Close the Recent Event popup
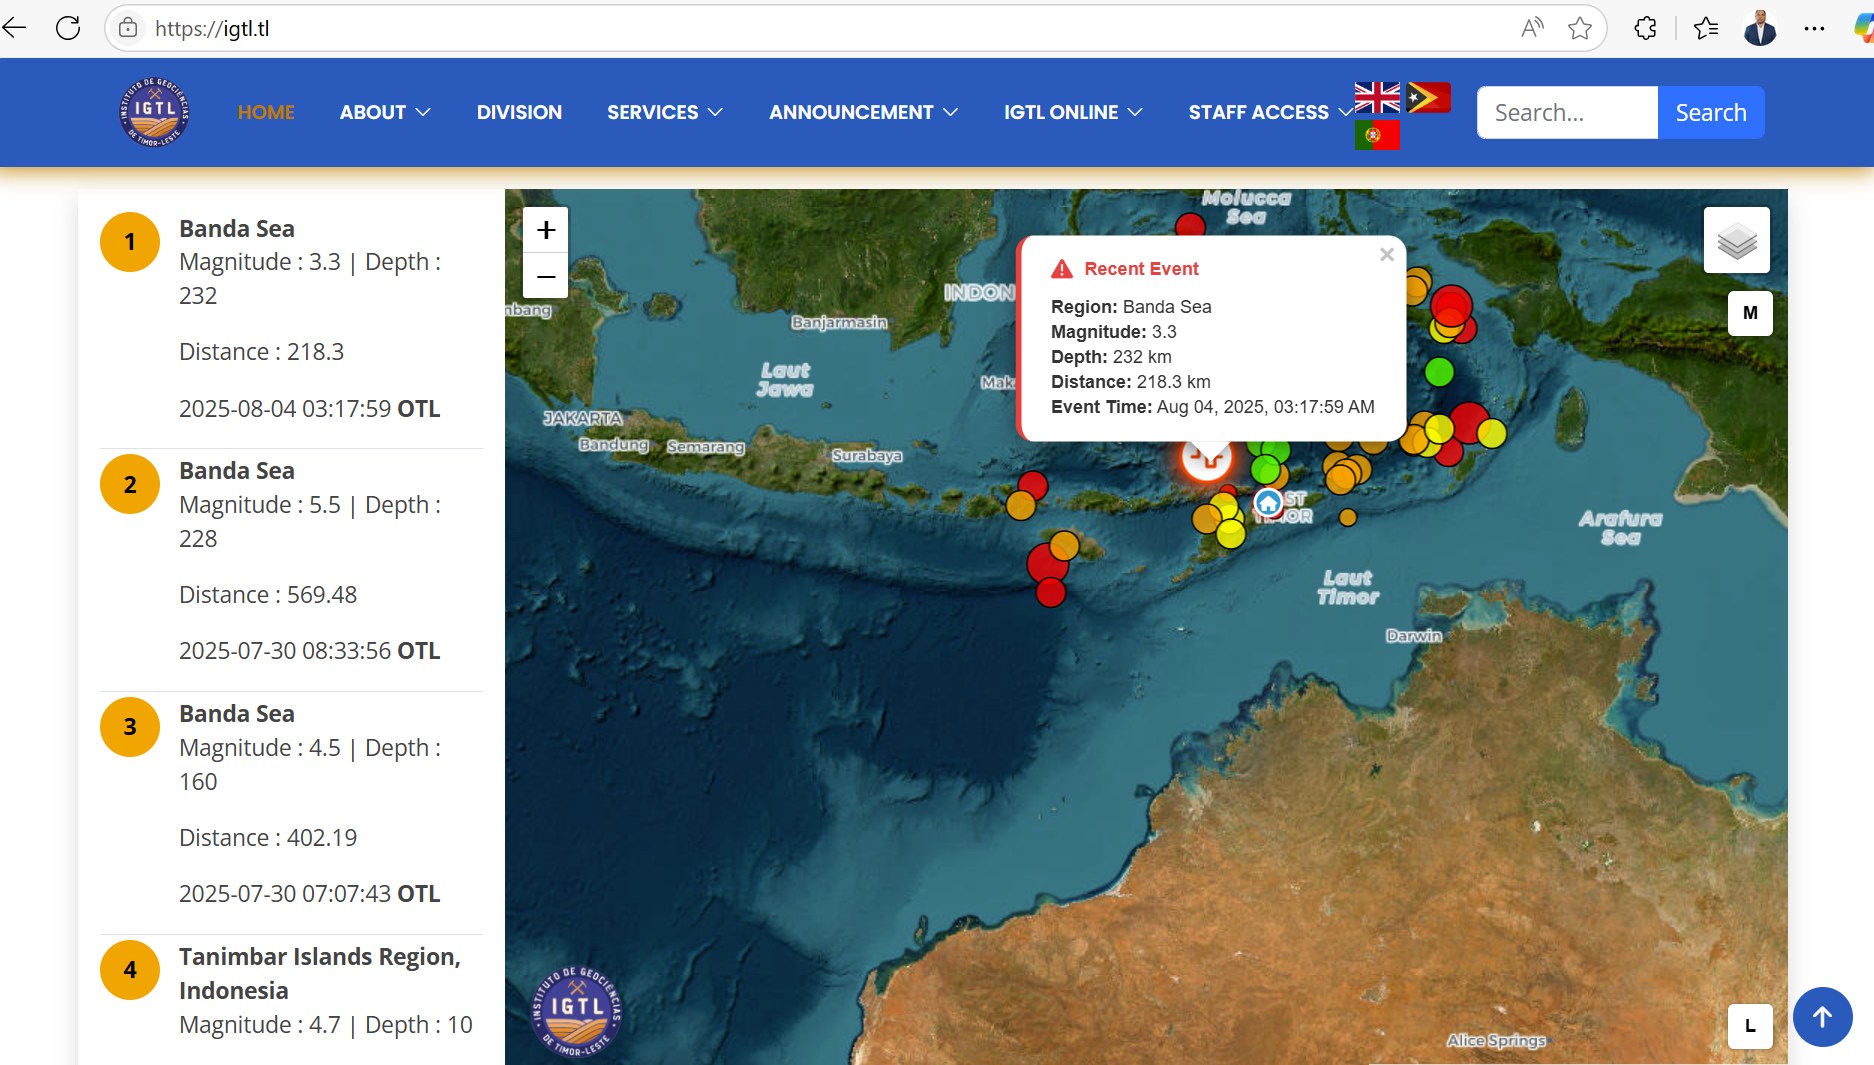 pos(1386,255)
